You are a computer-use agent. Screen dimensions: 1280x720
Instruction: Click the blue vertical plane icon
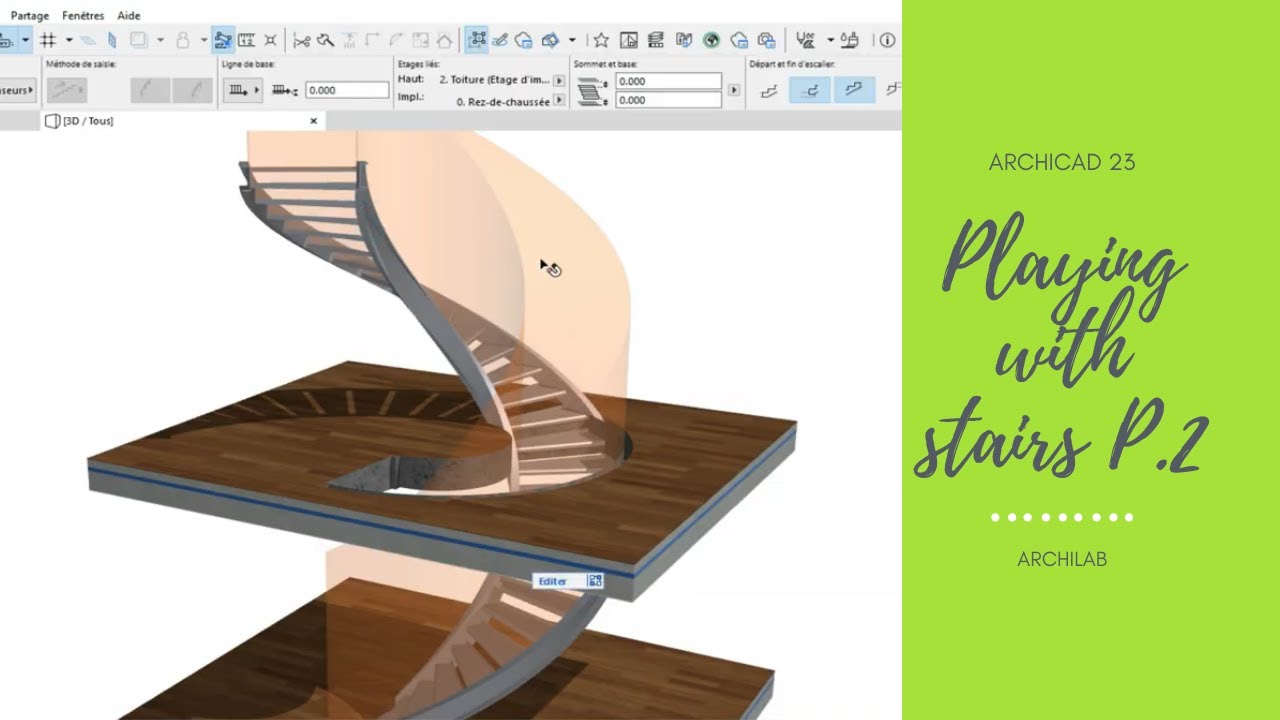pyautogui.click(x=112, y=40)
